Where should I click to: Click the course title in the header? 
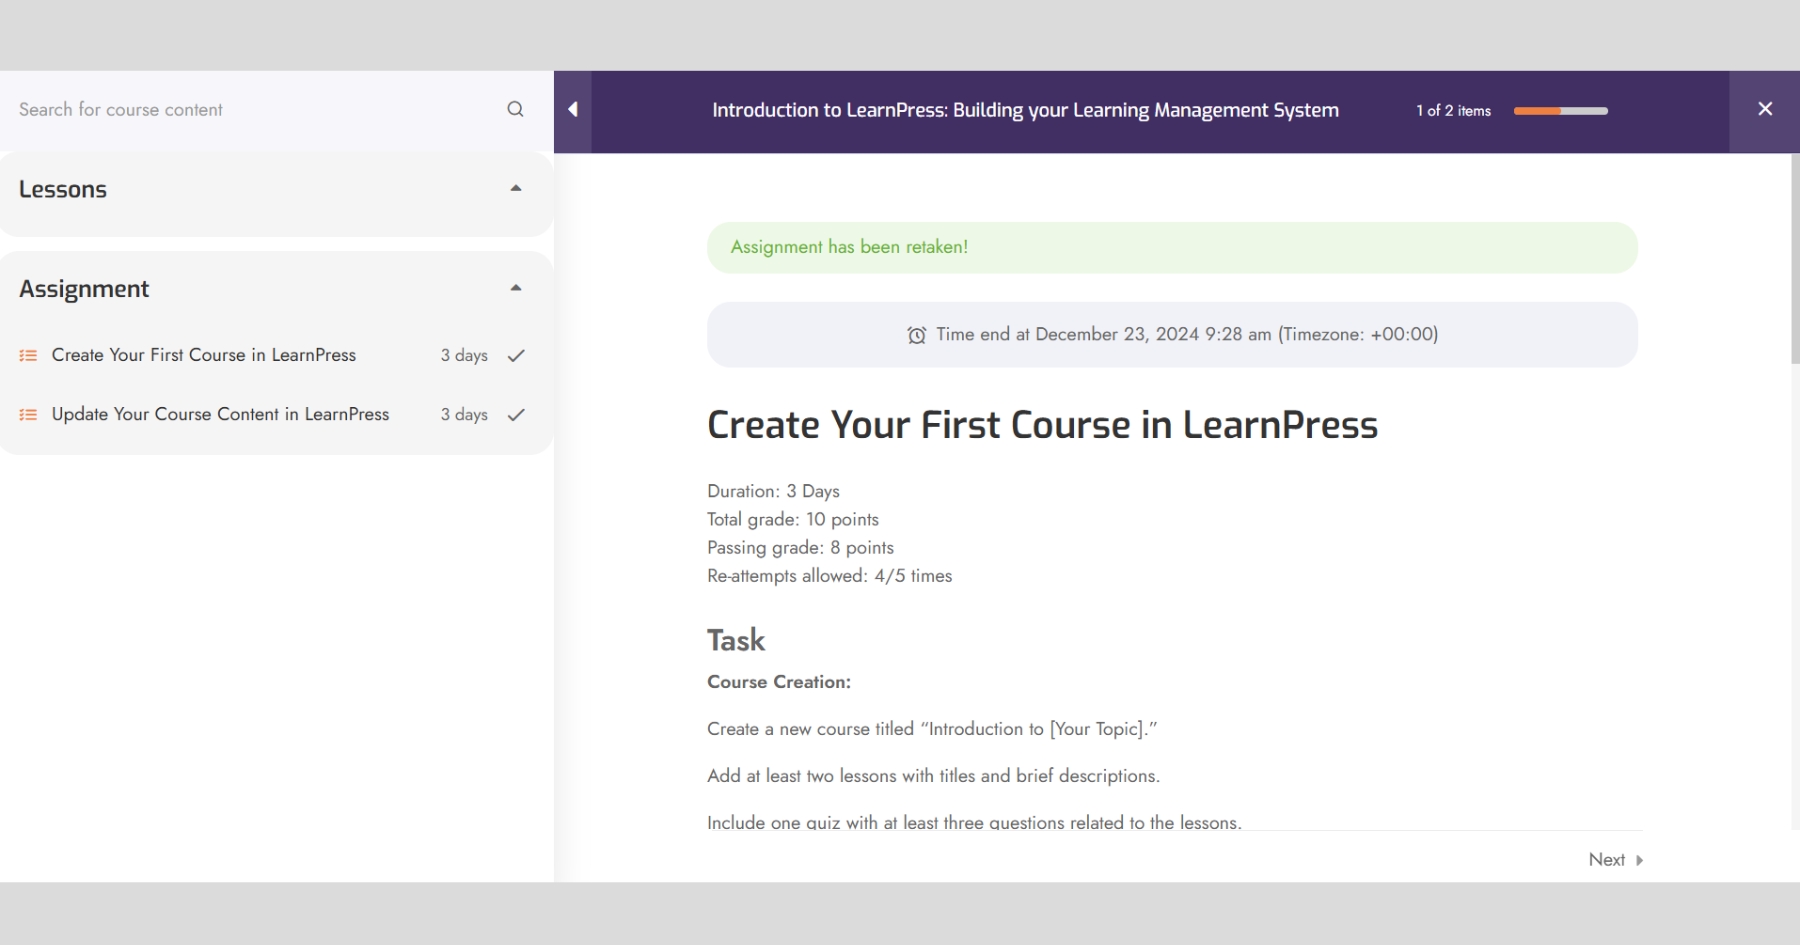pyautogui.click(x=1025, y=110)
